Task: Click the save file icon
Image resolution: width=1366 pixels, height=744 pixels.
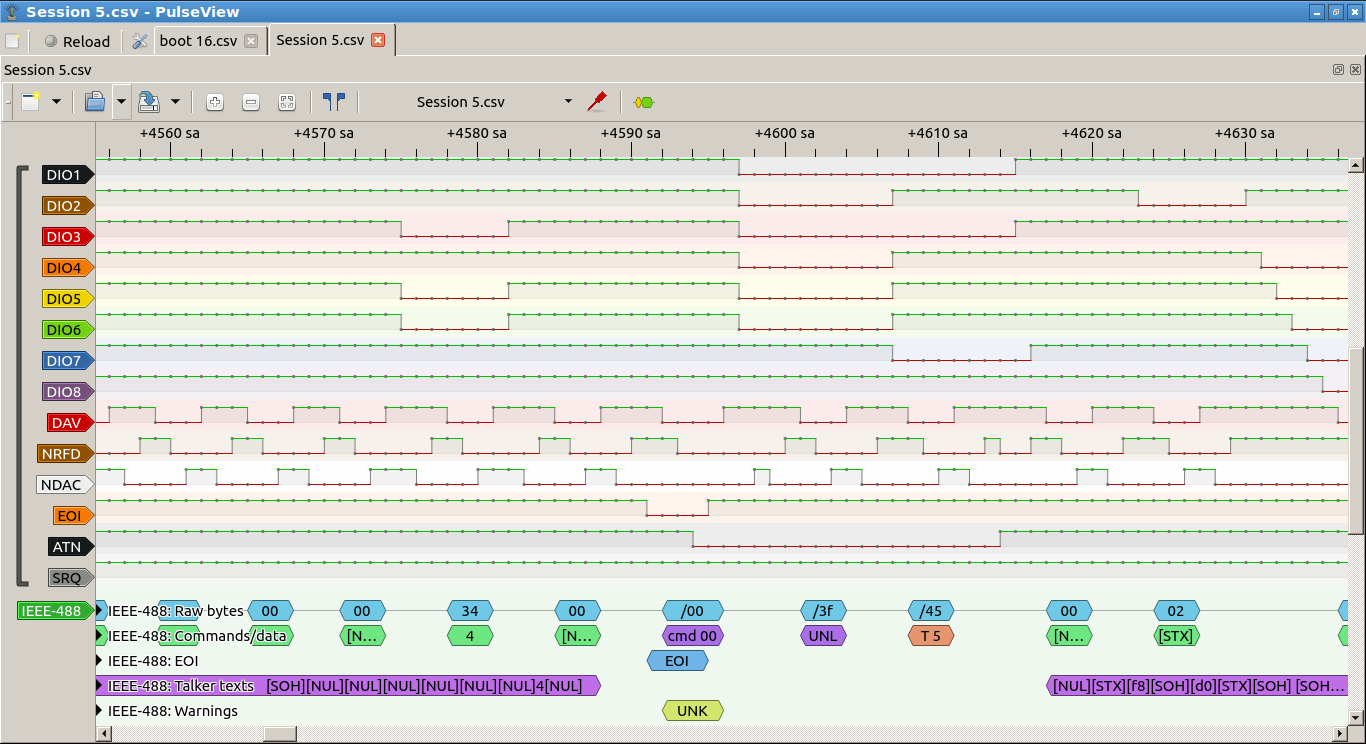Action: [x=148, y=102]
